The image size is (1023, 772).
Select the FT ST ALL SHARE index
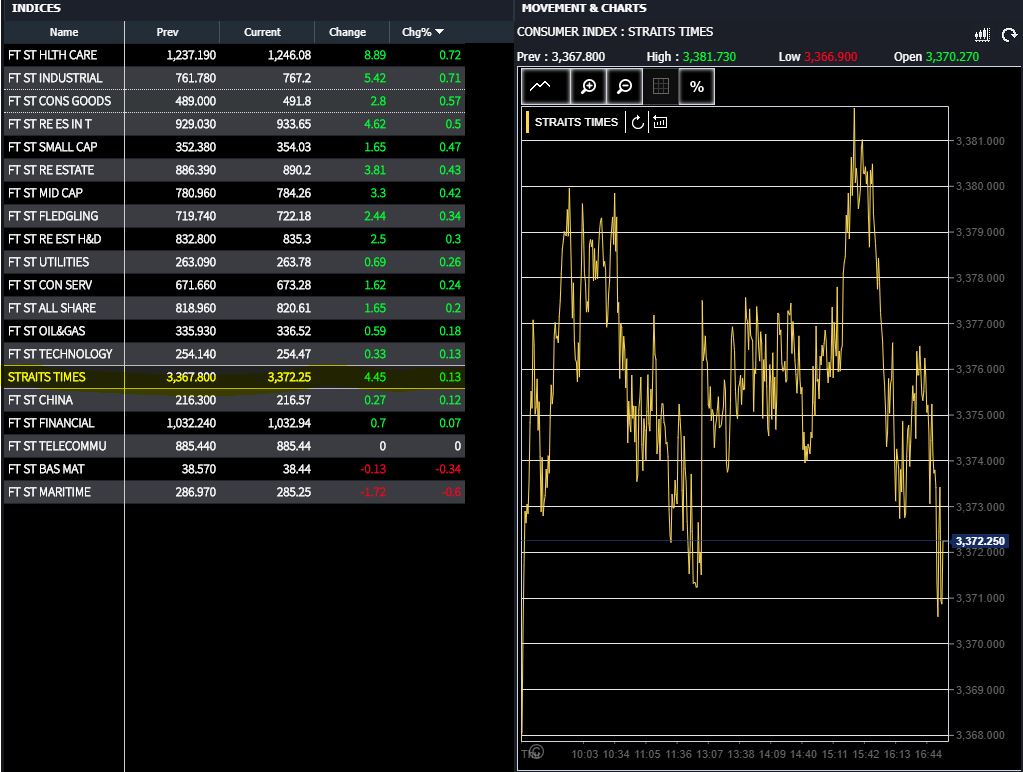(x=234, y=308)
